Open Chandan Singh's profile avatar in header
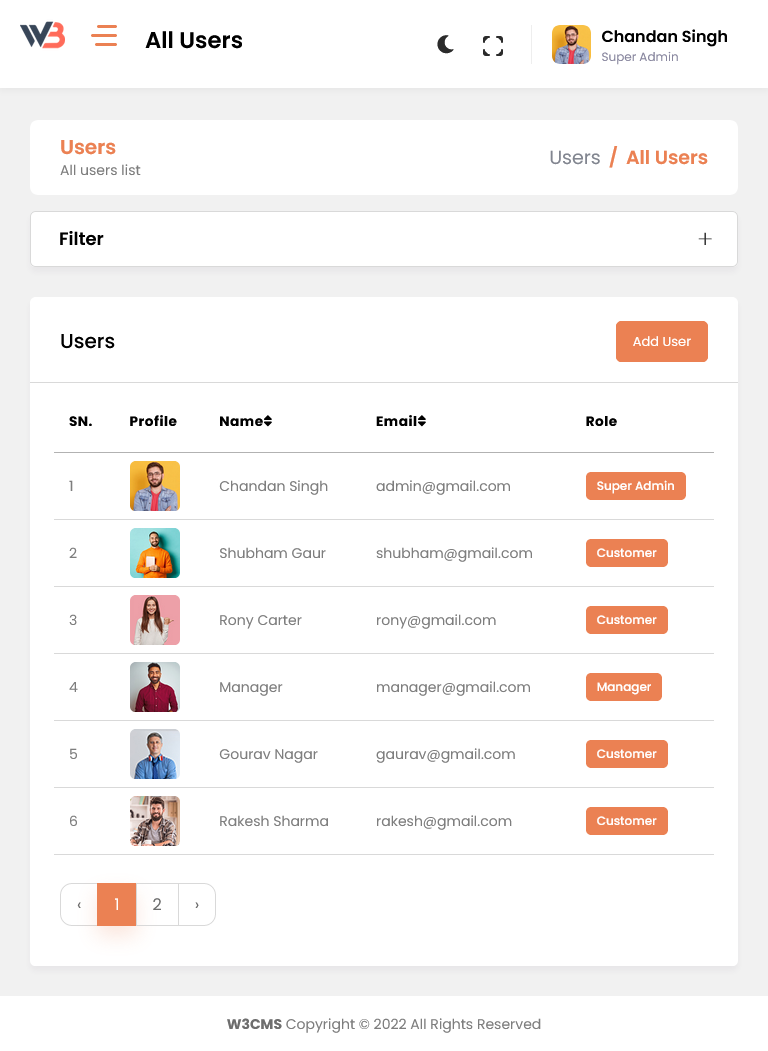The height and width of the screenshot is (1051, 768). pos(571,45)
